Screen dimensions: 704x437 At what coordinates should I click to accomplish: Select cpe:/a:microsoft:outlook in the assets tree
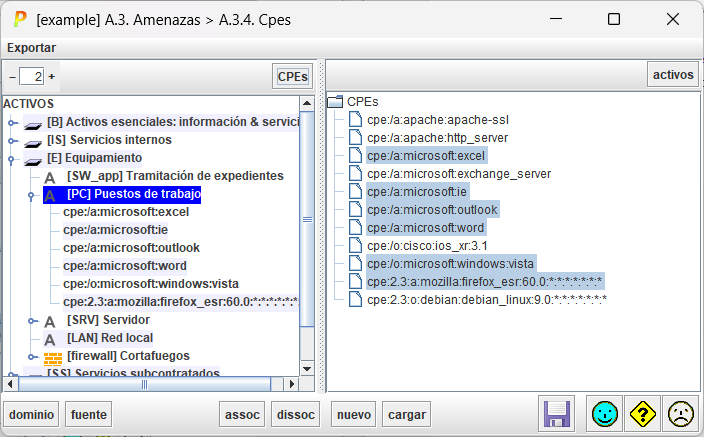(131, 248)
